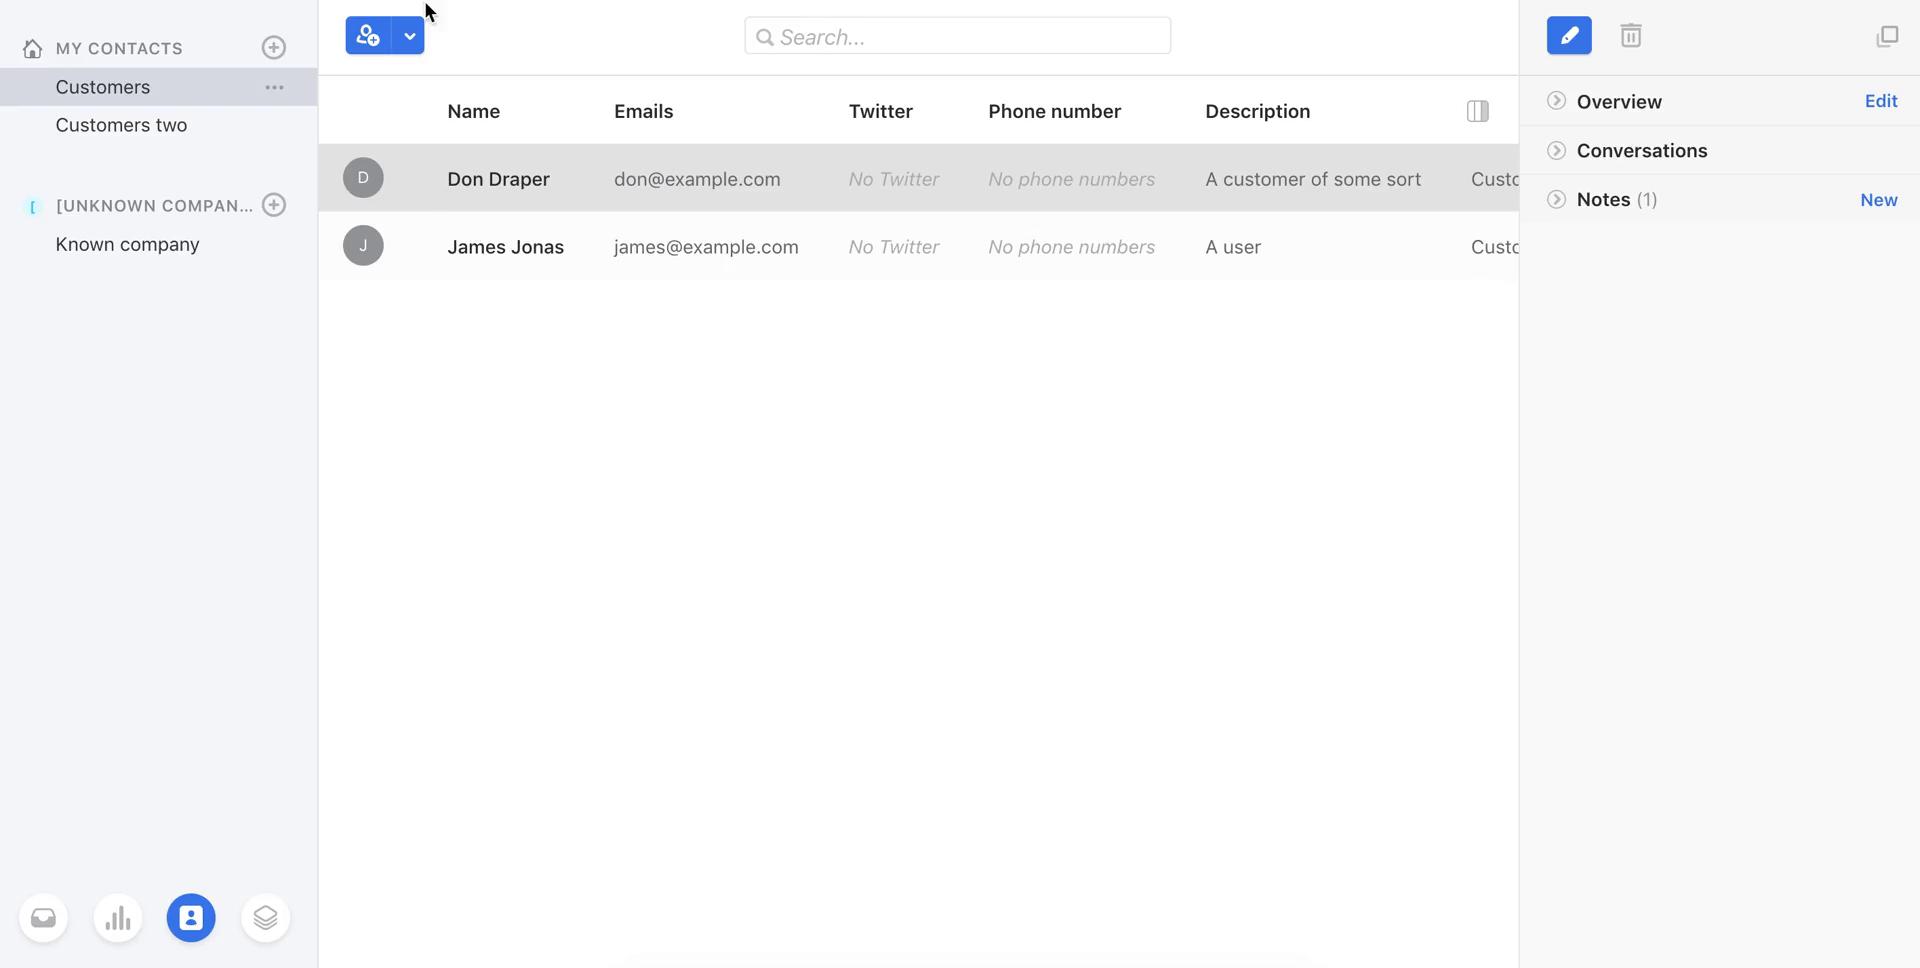Click No phone numbers for James Jonas
Image resolution: width=1920 pixels, height=968 pixels.
(1071, 247)
